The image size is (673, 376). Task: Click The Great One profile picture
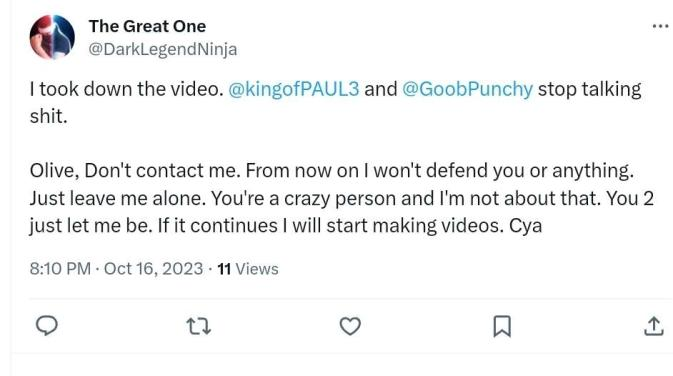[x=52, y=36]
